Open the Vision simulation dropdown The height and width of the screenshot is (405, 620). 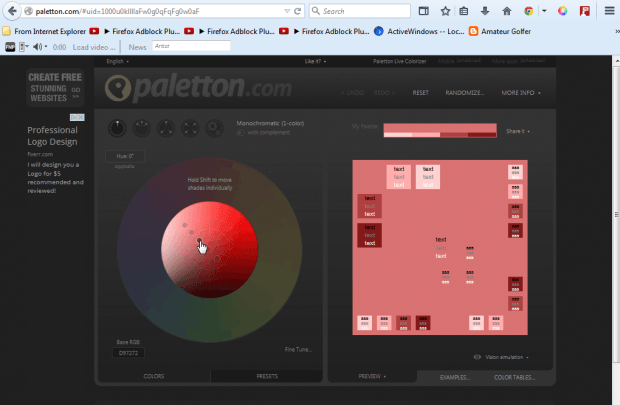(507, 357)
